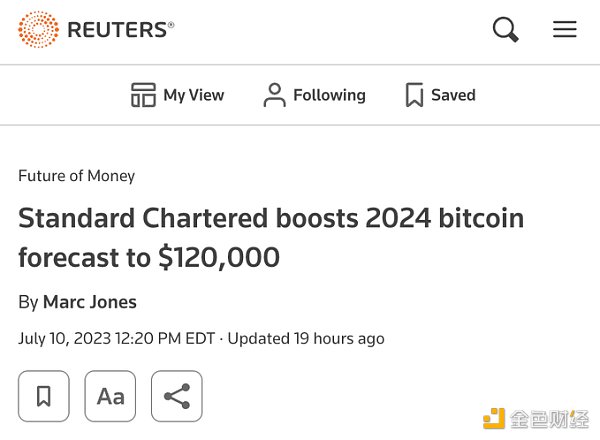Viewport: 600px width, 440px height.
Task: Select the Following tab label
Action: 329,95
